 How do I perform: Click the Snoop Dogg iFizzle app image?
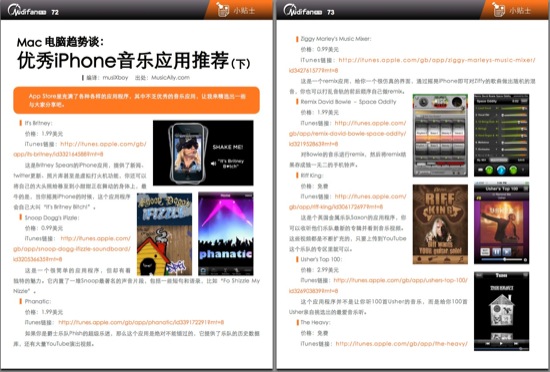[165, 234]
